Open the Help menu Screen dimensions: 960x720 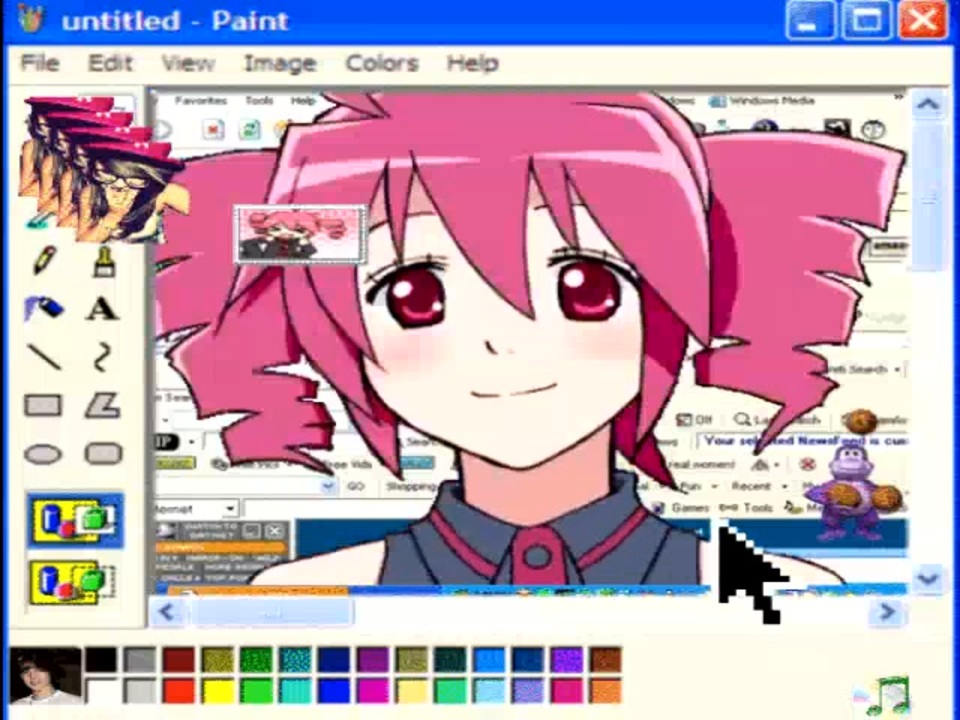pyautogui.click(x=473, y=62)
